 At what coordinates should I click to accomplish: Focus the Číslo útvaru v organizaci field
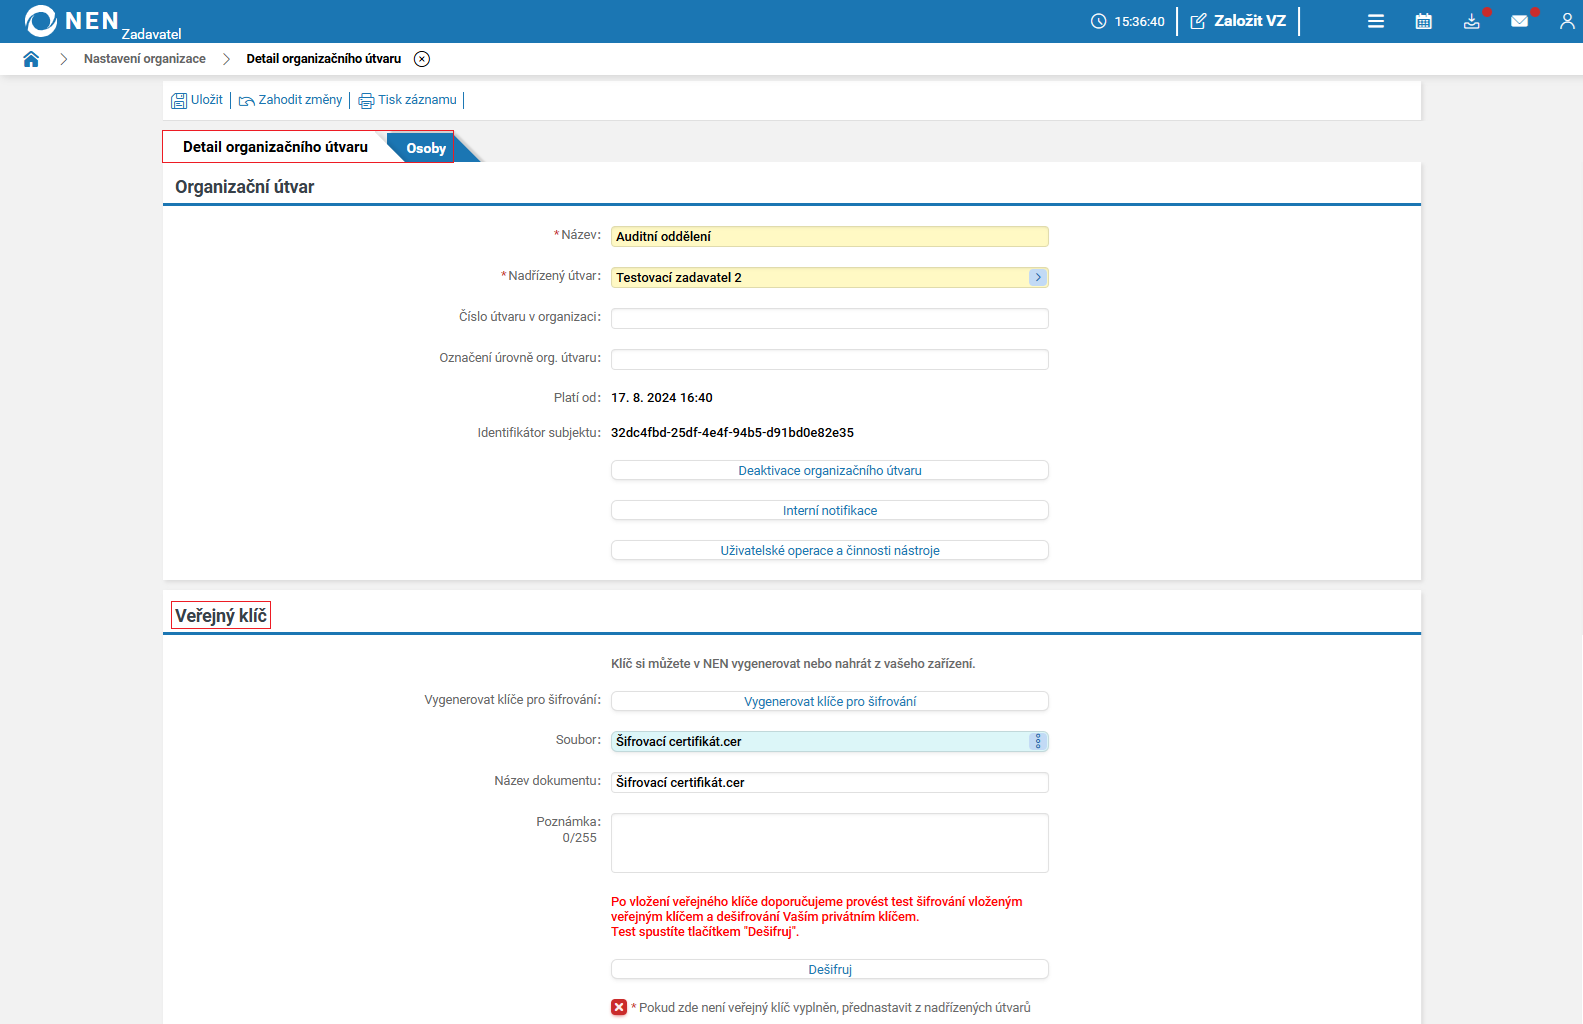(830, 319)
